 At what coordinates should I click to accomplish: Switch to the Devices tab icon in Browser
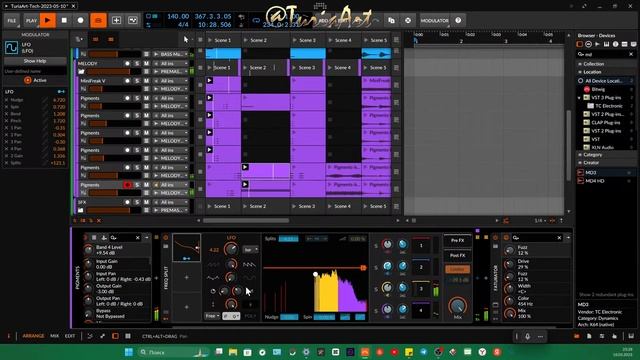point(580,44)
